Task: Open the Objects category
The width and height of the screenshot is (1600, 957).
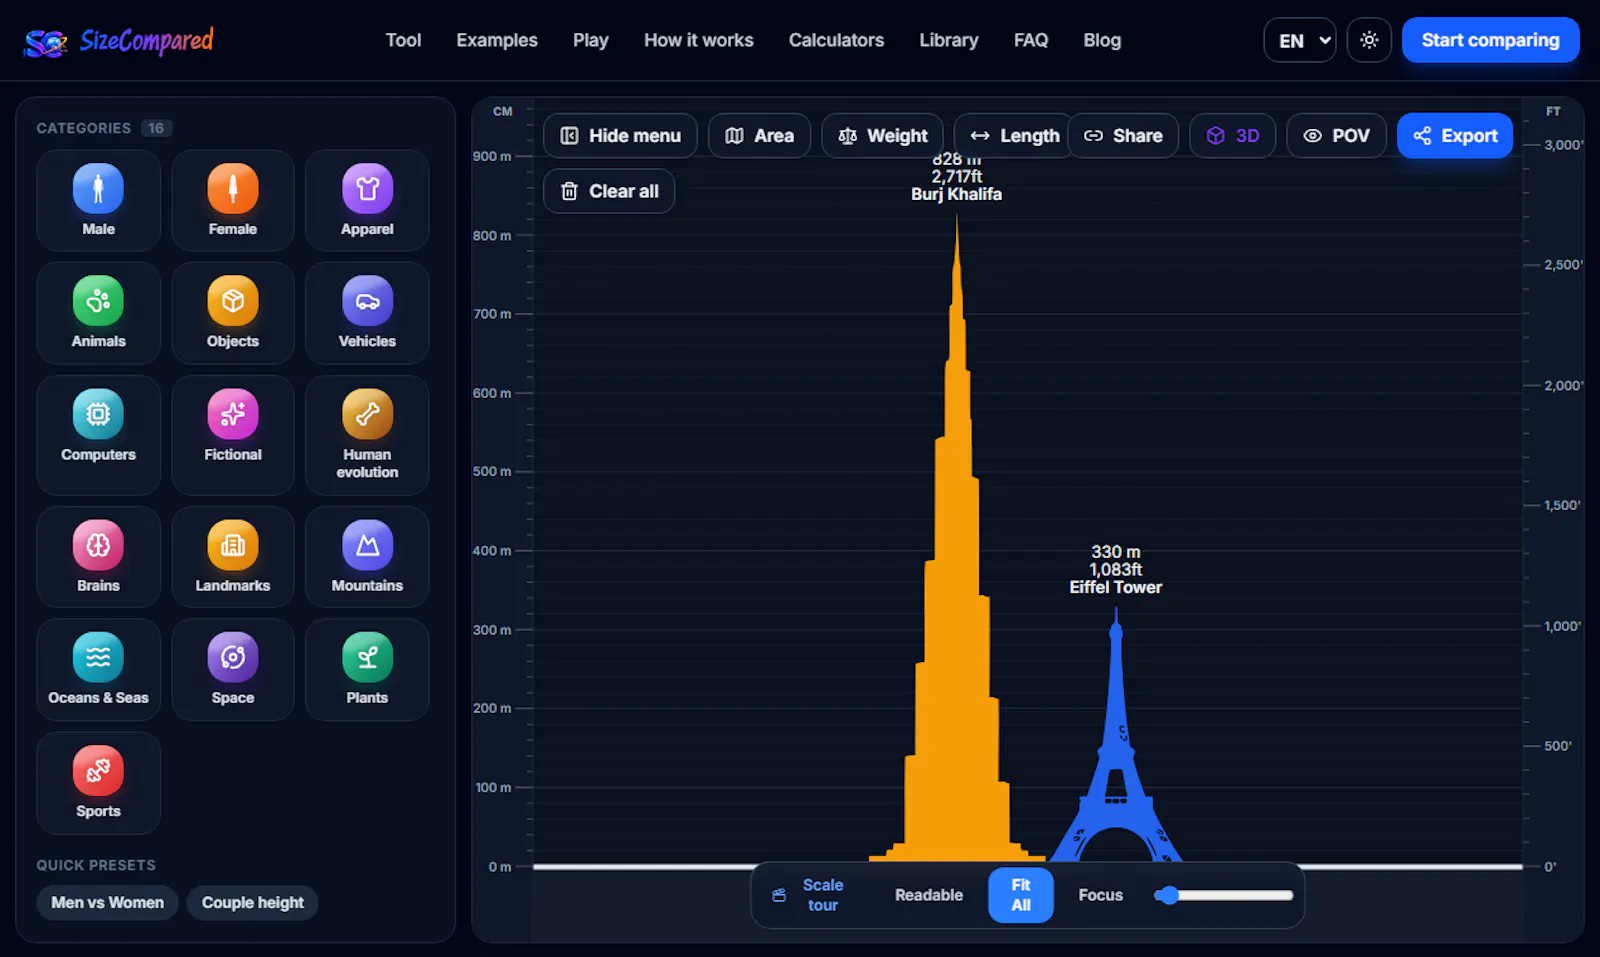Action: click(x=233, y=313)
